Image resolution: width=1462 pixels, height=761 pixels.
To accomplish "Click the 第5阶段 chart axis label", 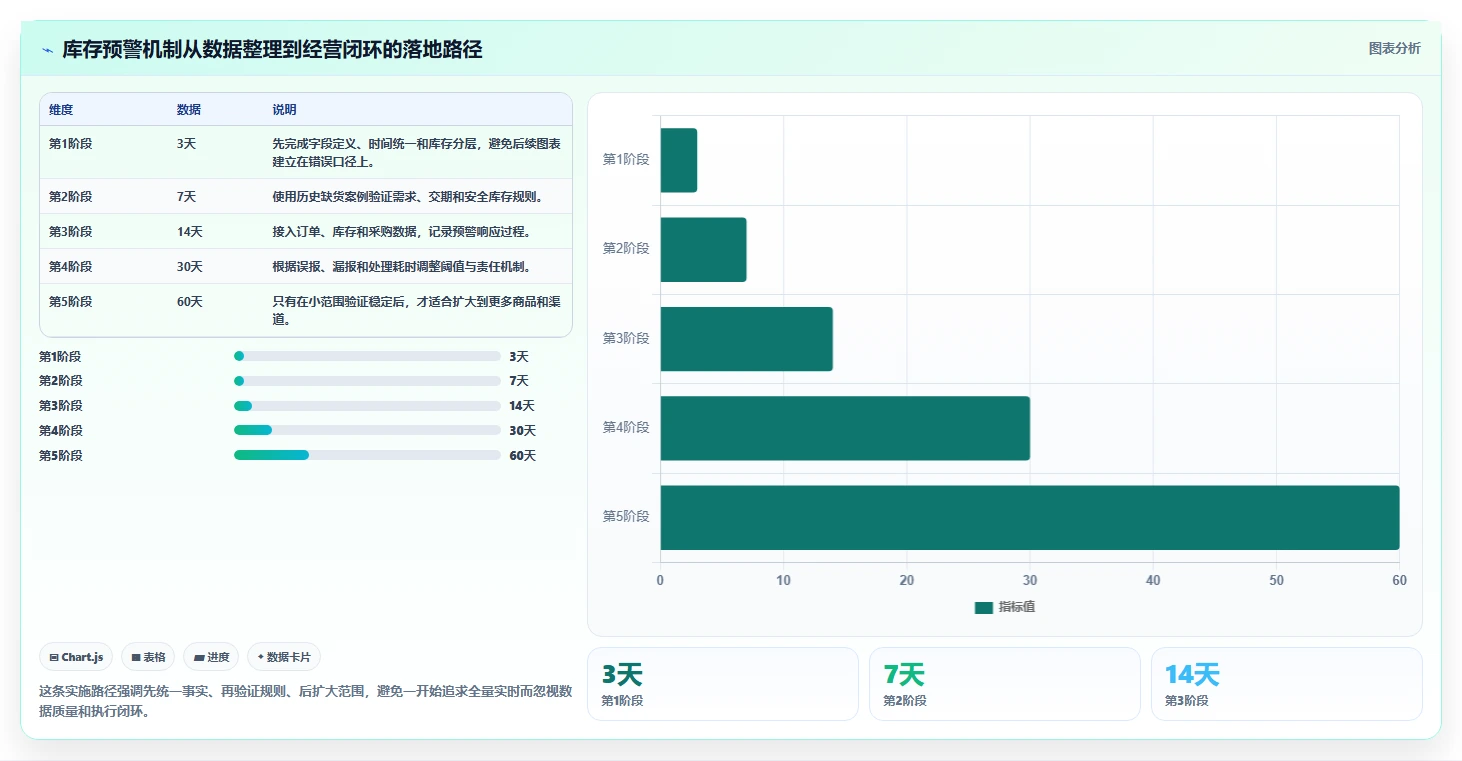I will tap(626, 517).
